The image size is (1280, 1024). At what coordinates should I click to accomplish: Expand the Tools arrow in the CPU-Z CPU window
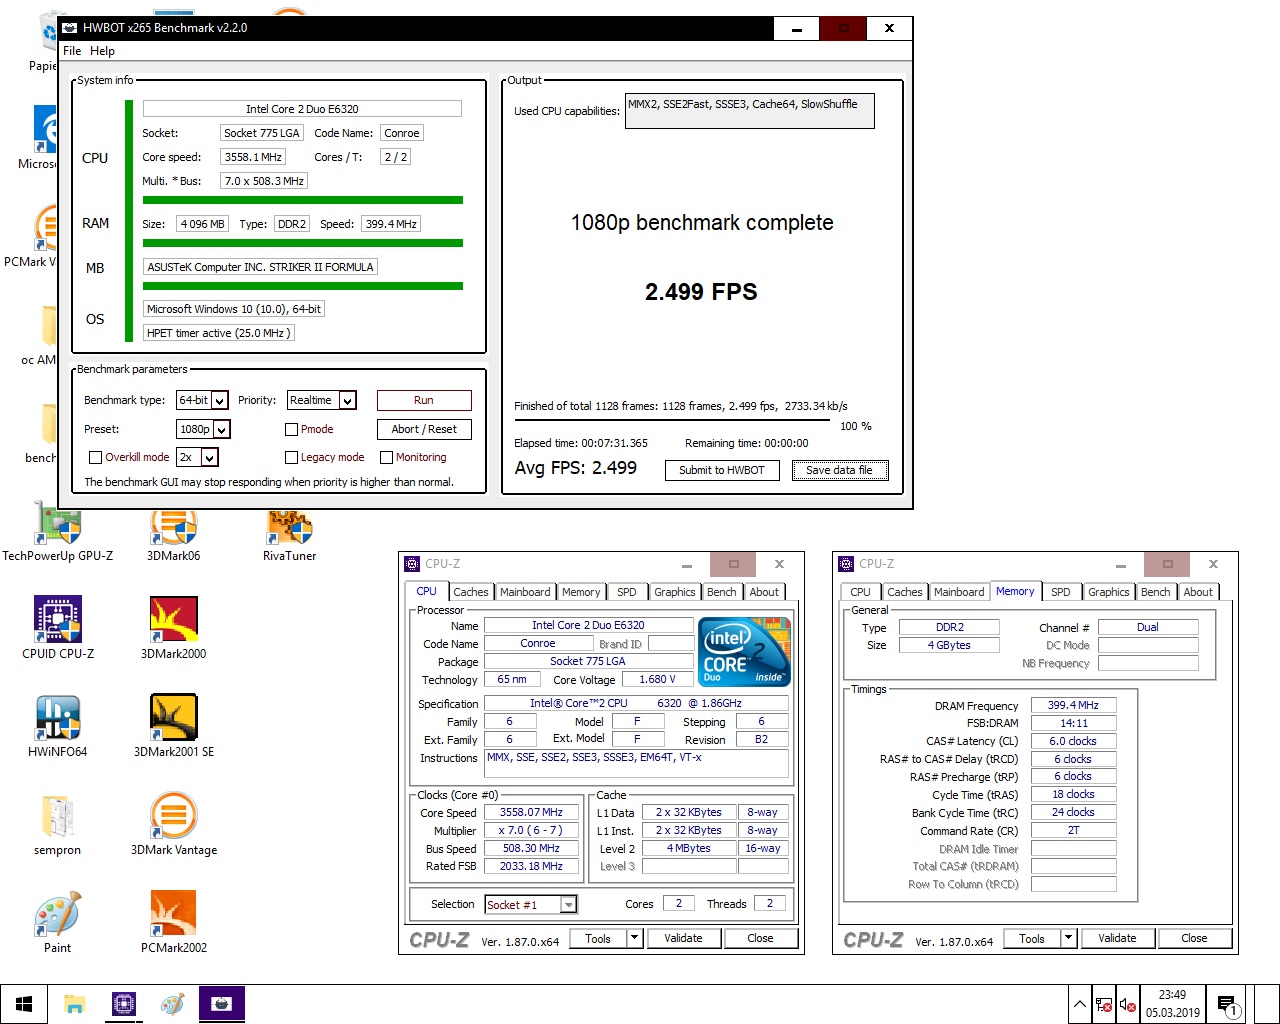click(634, 938)
